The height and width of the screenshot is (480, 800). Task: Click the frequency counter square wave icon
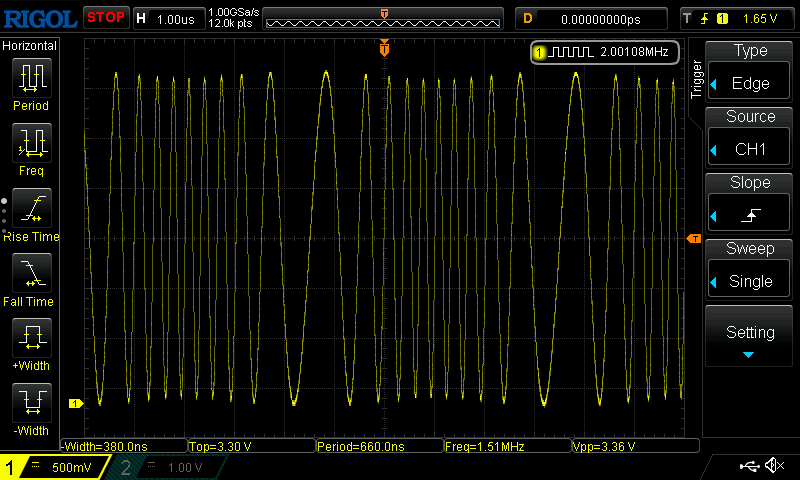pos(570,52)
